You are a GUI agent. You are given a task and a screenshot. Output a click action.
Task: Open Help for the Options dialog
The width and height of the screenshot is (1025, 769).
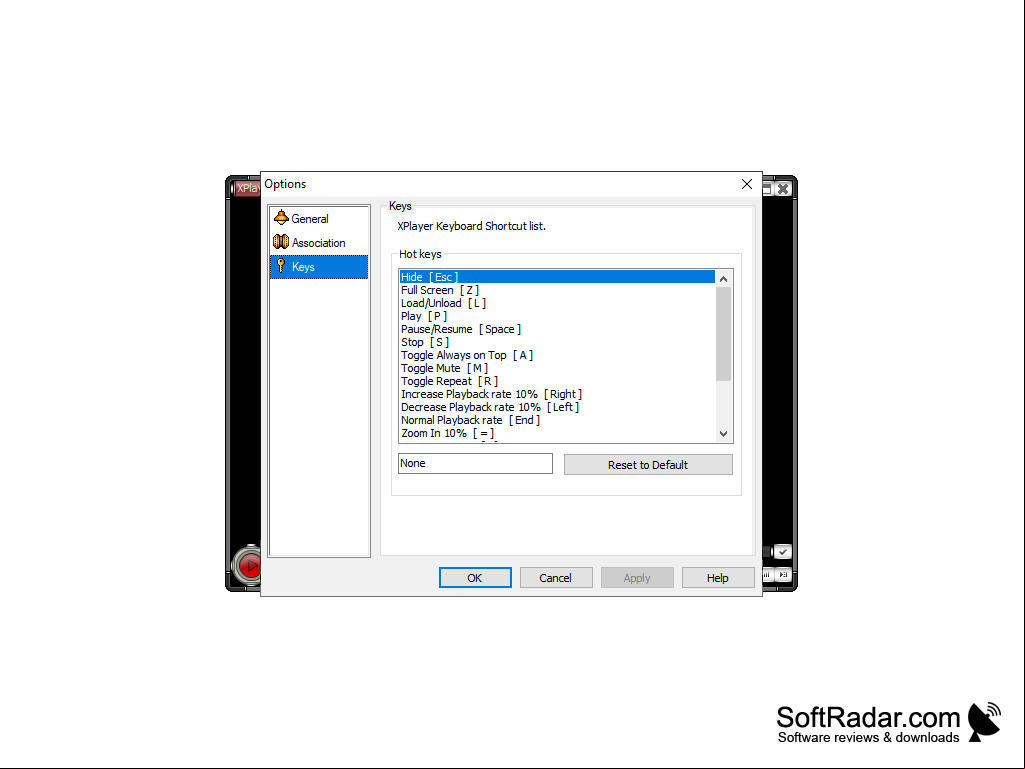(x=718, y=578)
